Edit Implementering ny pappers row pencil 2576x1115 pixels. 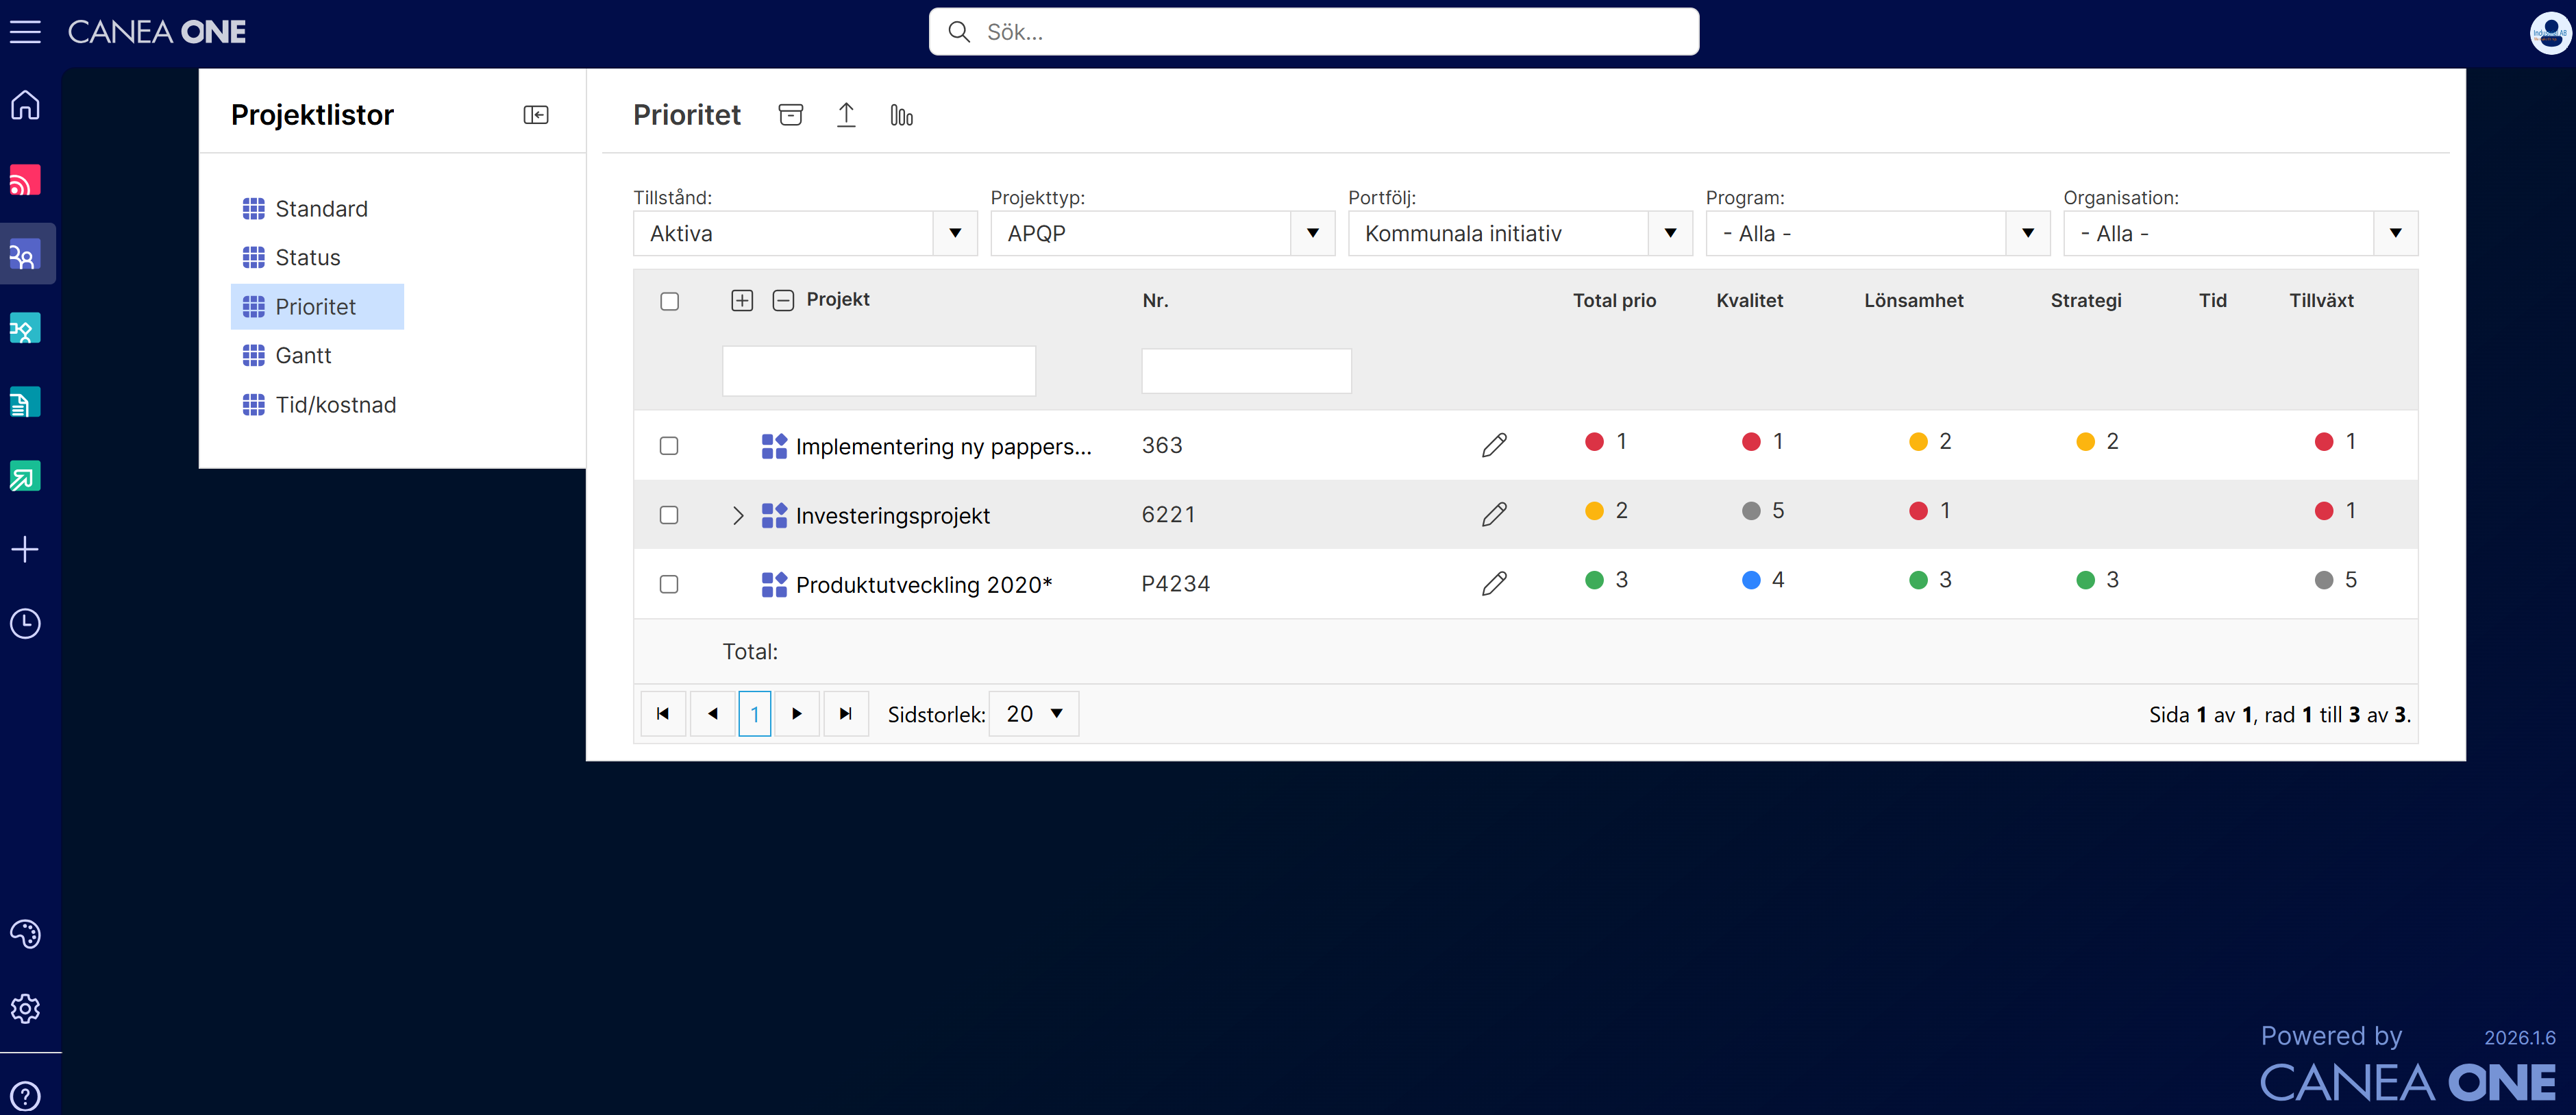tap(1494, 445)
